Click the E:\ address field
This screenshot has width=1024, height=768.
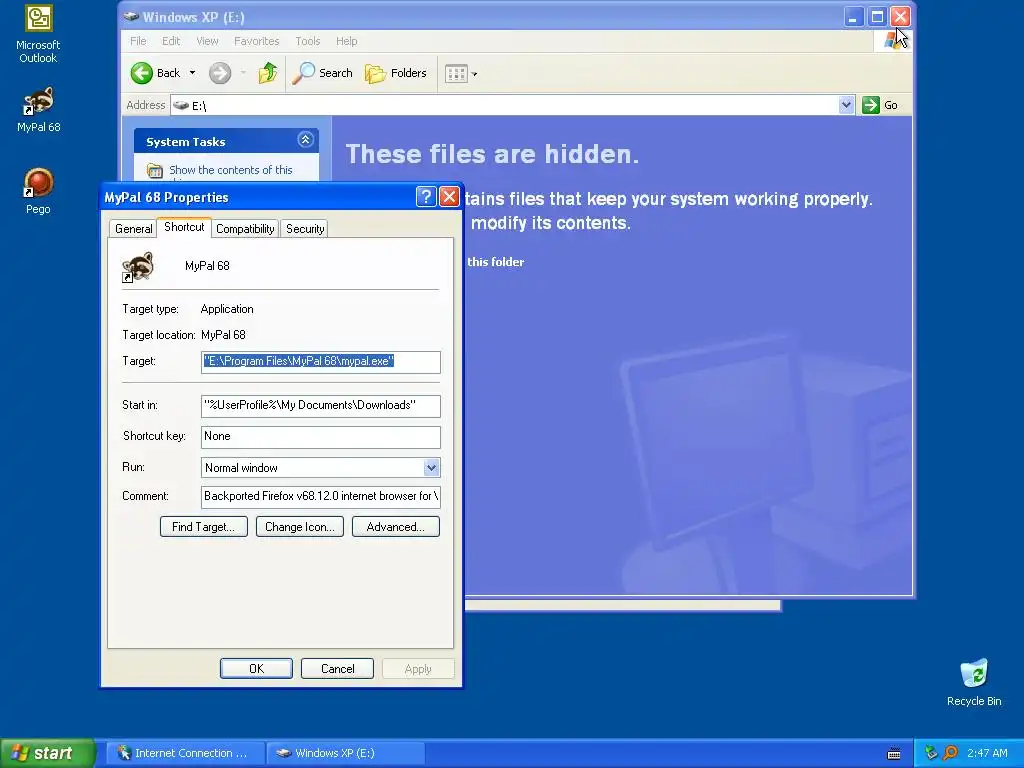(x=504, y=105)
